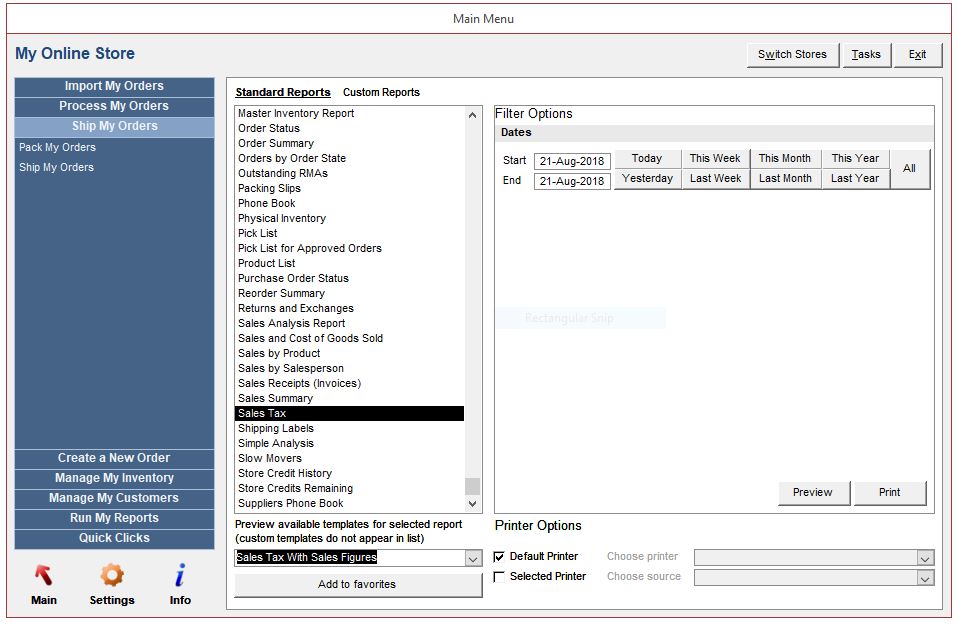Screen dimensions: 957x639
Task: Click the Preview report button
Action: (x=813, y=493)
